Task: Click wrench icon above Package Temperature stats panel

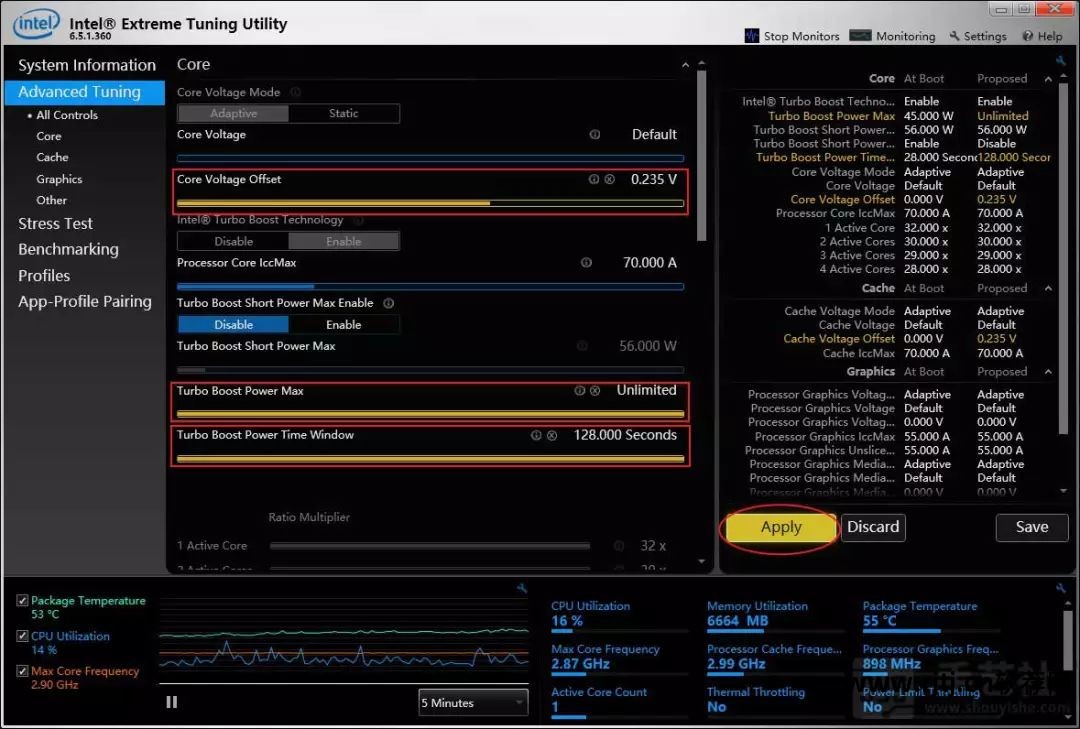Action: tap(1061, 588)
